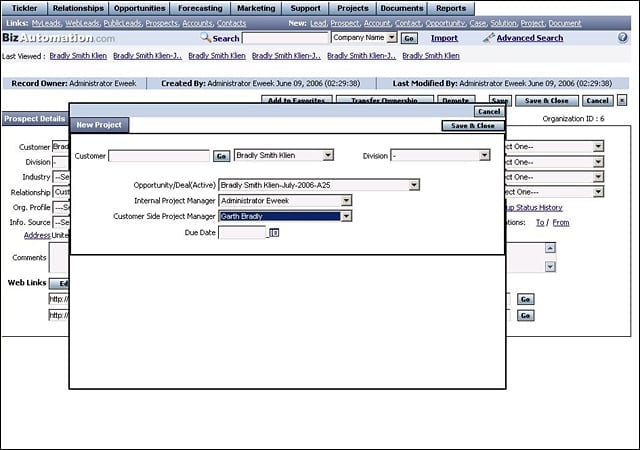Click the small close box beside Cancel
Screen dimensions: 640x450
(622, 100)
